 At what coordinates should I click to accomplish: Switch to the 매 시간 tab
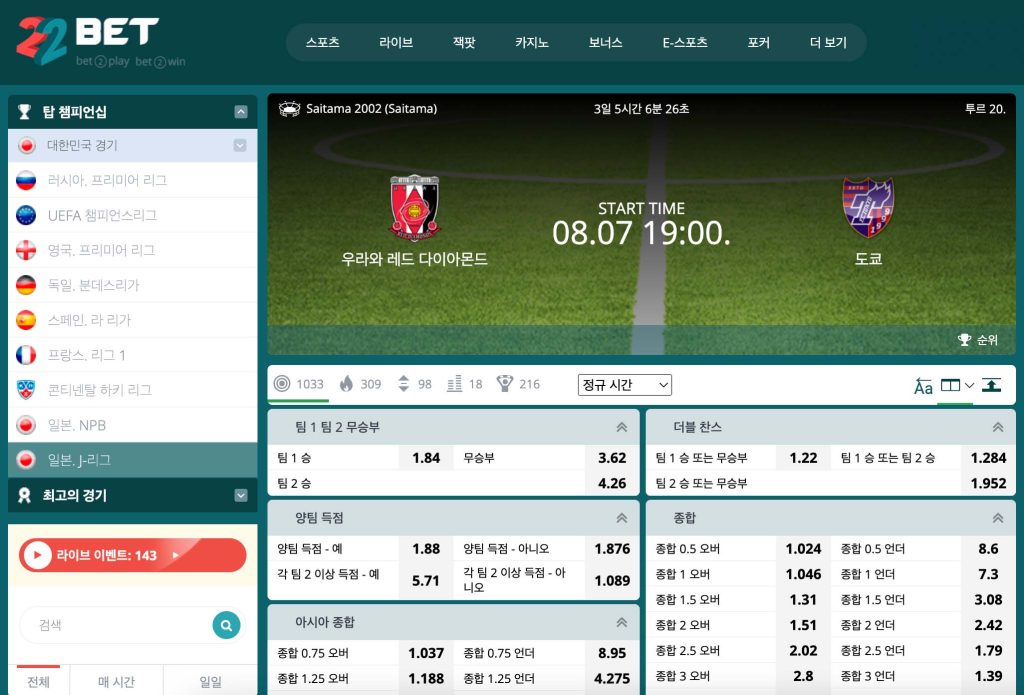click(x=116, y=681)
